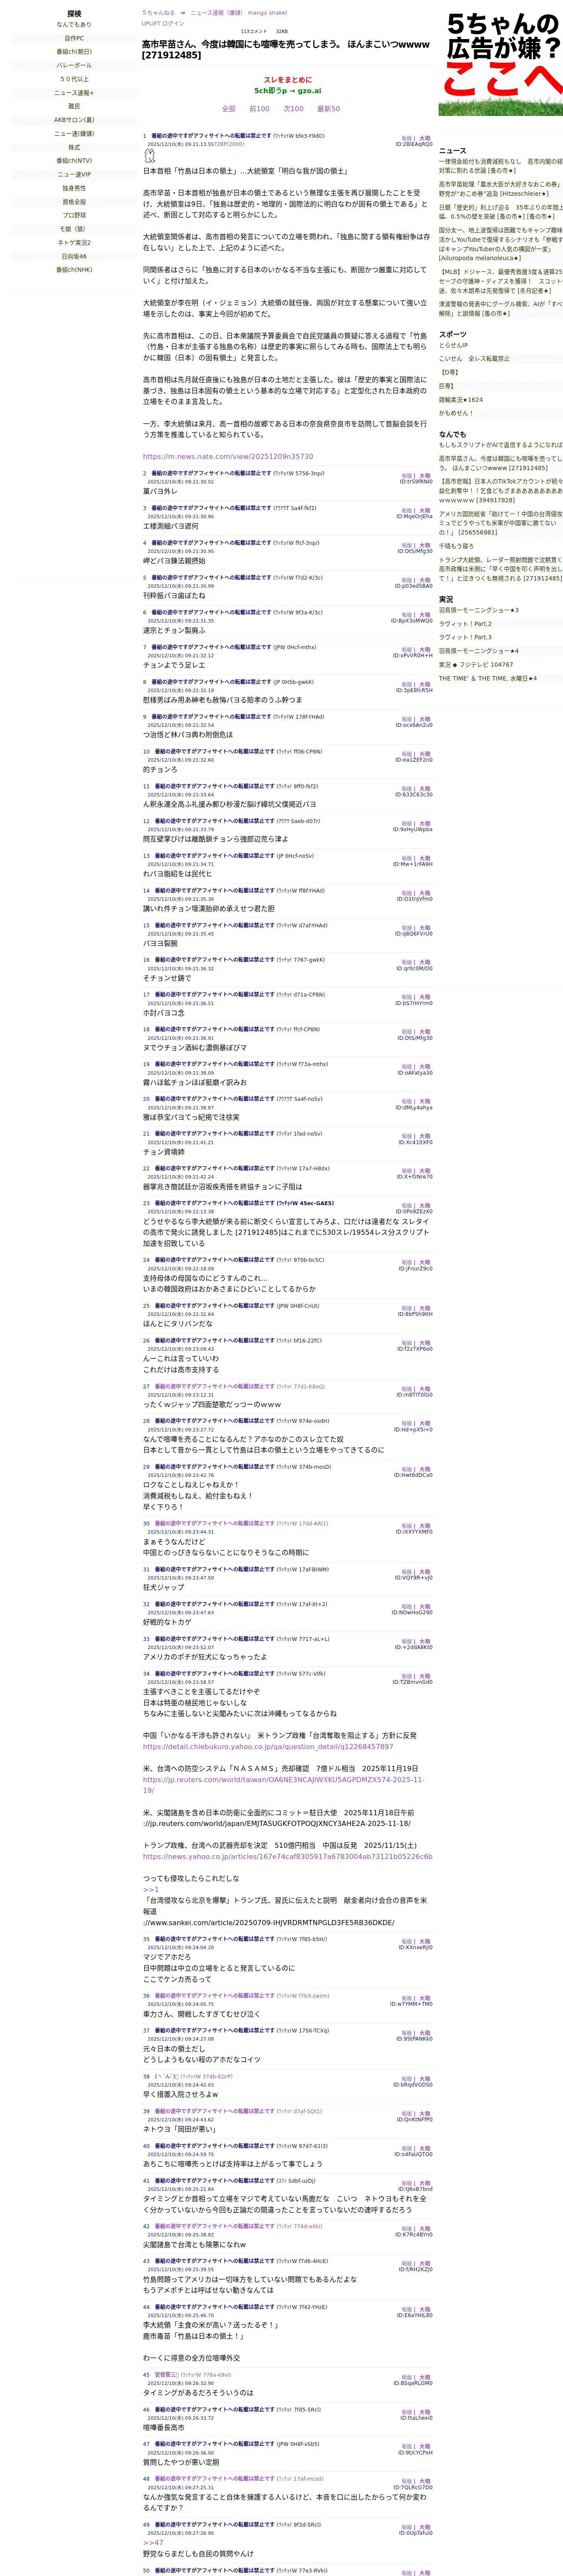Select バレーボール in the board list
The image size is (563, 2576).
tap(74, 65)
